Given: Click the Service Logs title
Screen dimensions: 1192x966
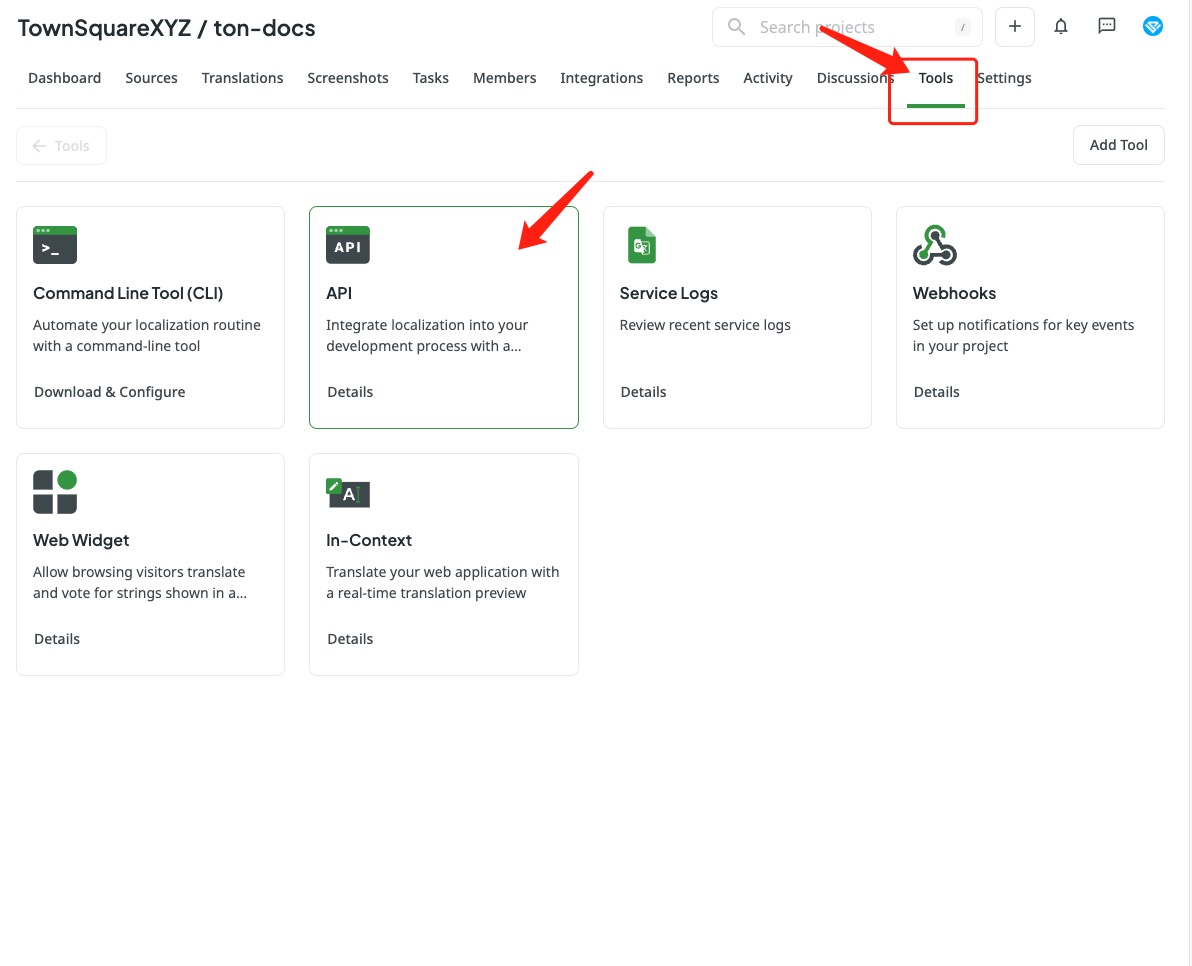Looking at the screenshot, I should click(x=668, y=293).
